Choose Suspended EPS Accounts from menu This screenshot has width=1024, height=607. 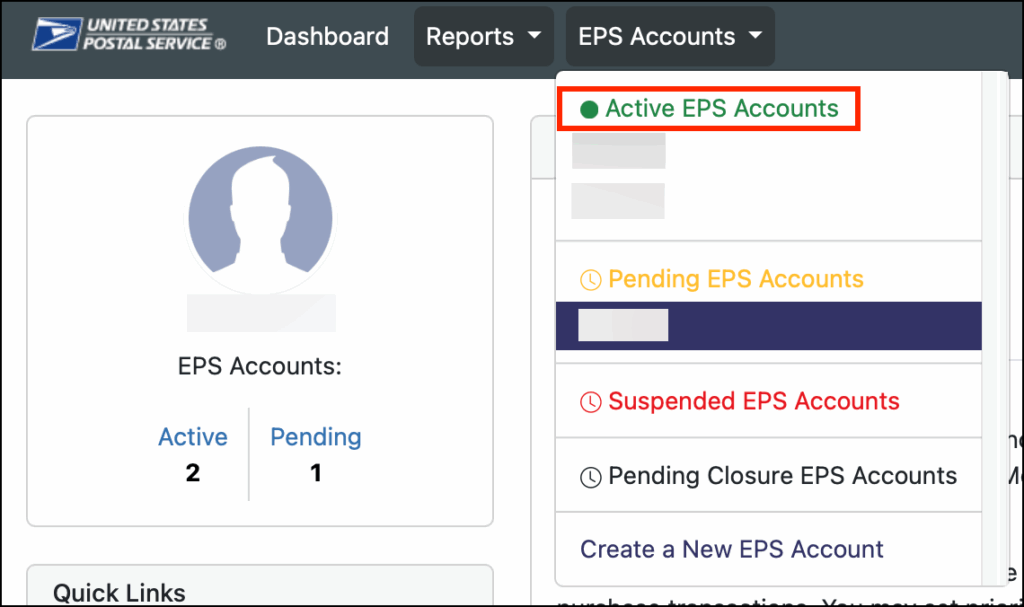pyautogui.click(x=753, y=402)
